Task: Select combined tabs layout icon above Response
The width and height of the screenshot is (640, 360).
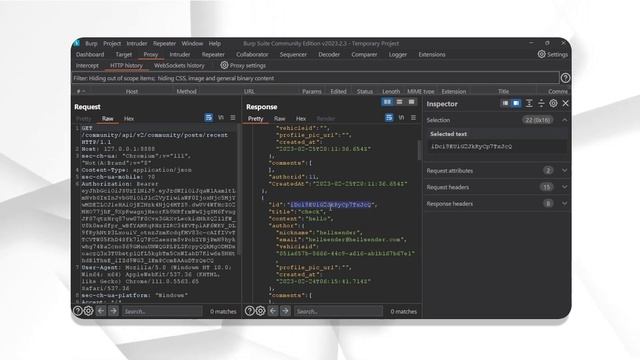Action: pos(411,102)
